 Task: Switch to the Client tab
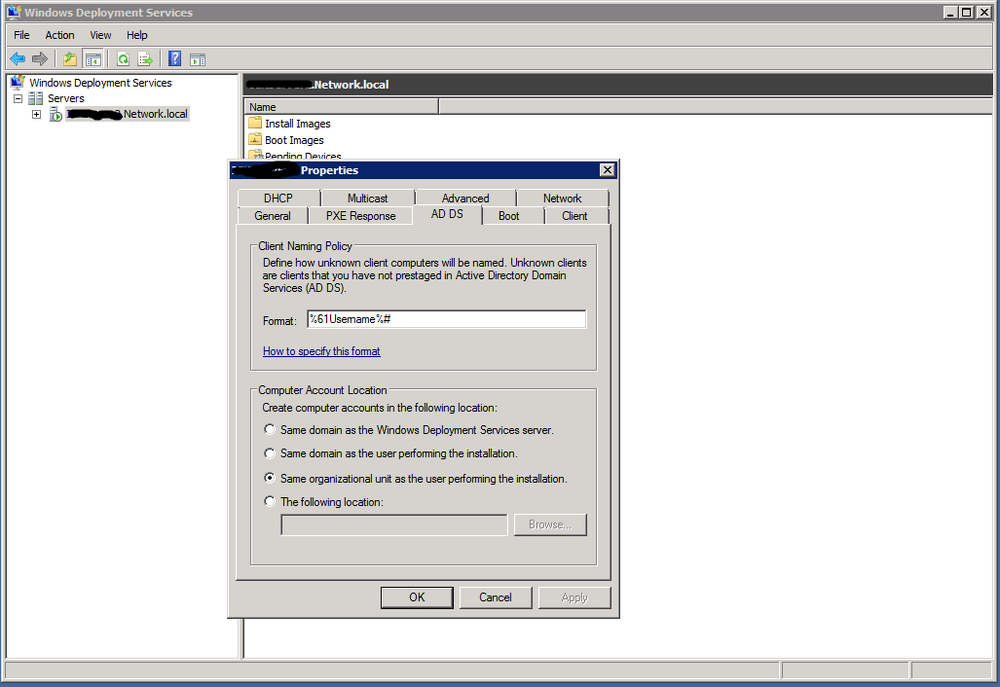pyautogui.click(x=575, y=216)
